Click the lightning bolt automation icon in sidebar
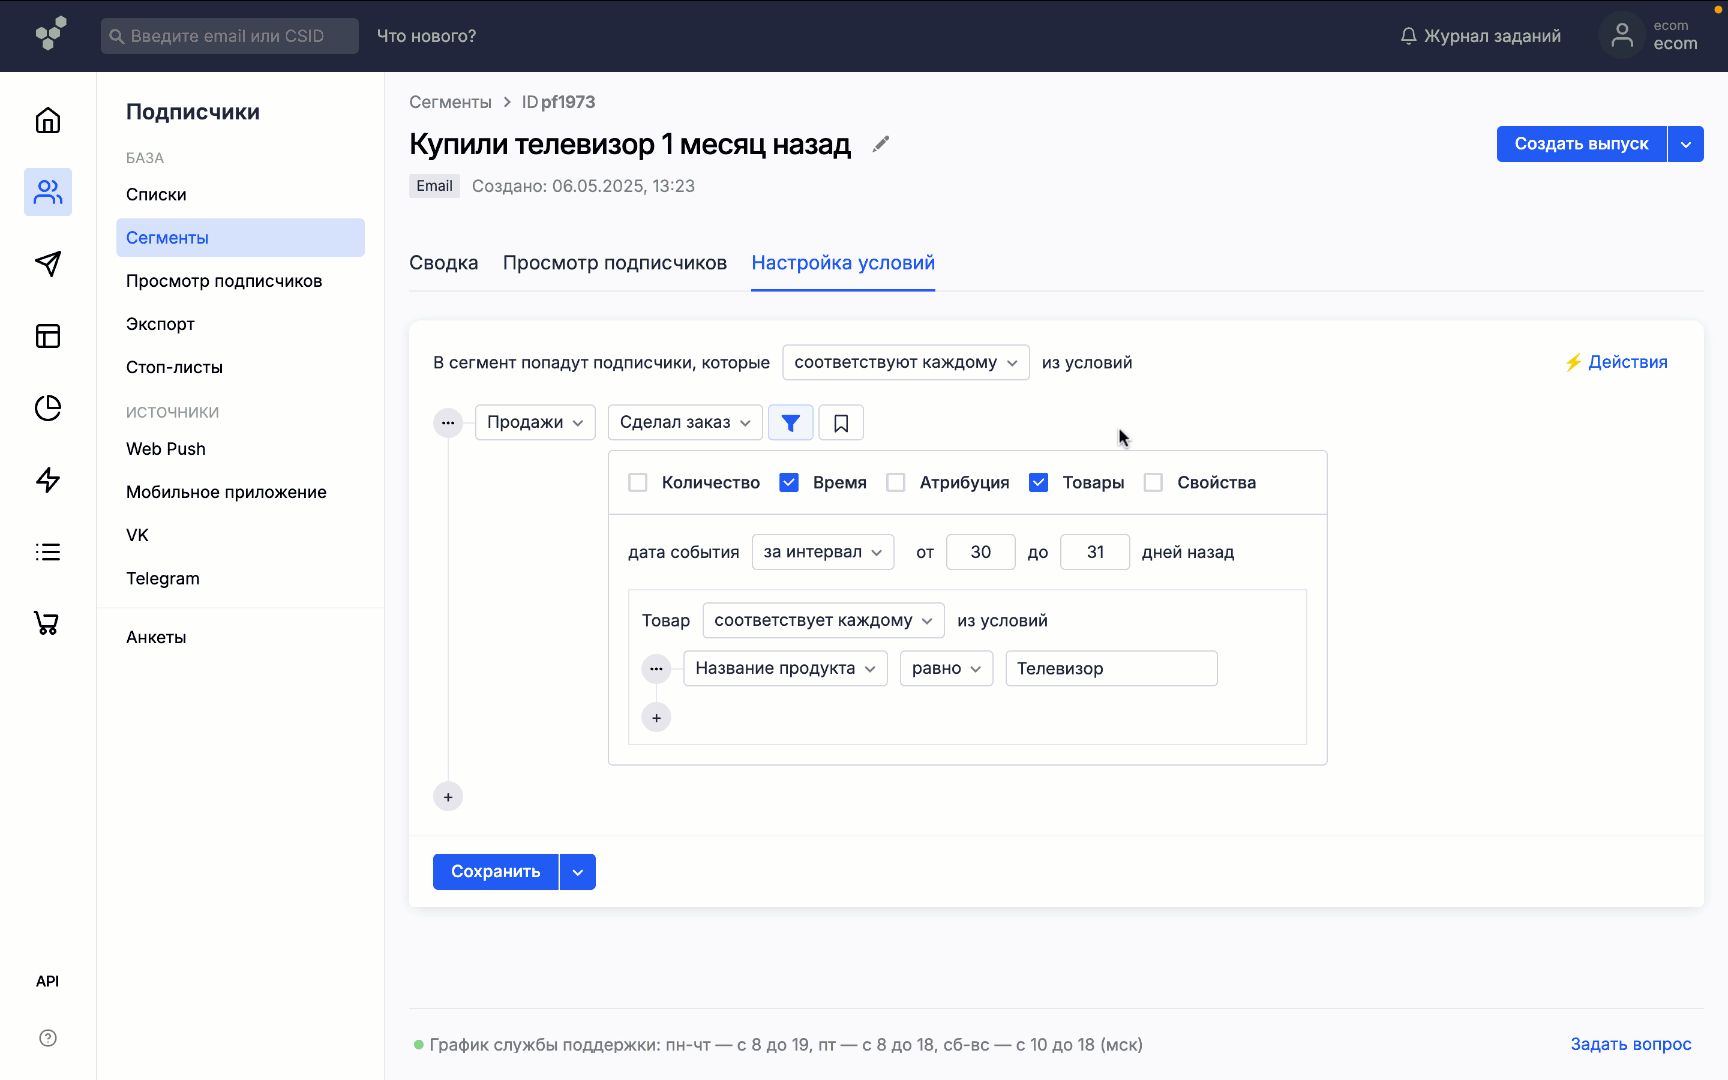The image size is (1728, 1080). click(x=48, y=480)
